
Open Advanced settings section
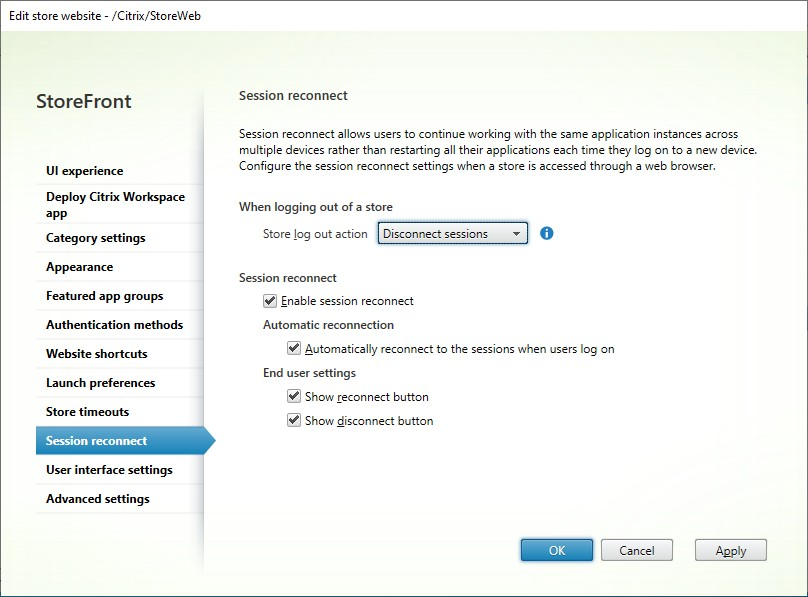pyautogui.click(x=98, y=499)
